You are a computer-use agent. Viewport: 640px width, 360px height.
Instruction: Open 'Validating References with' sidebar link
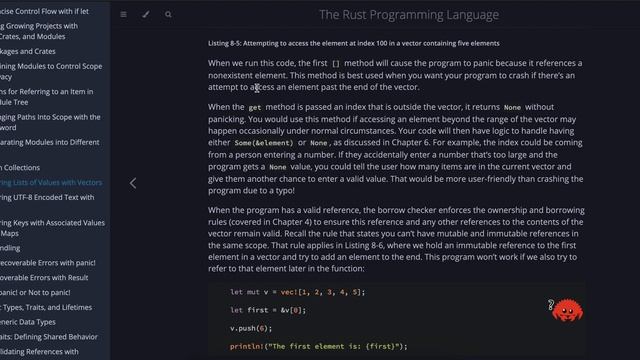[x=39, y=351]
